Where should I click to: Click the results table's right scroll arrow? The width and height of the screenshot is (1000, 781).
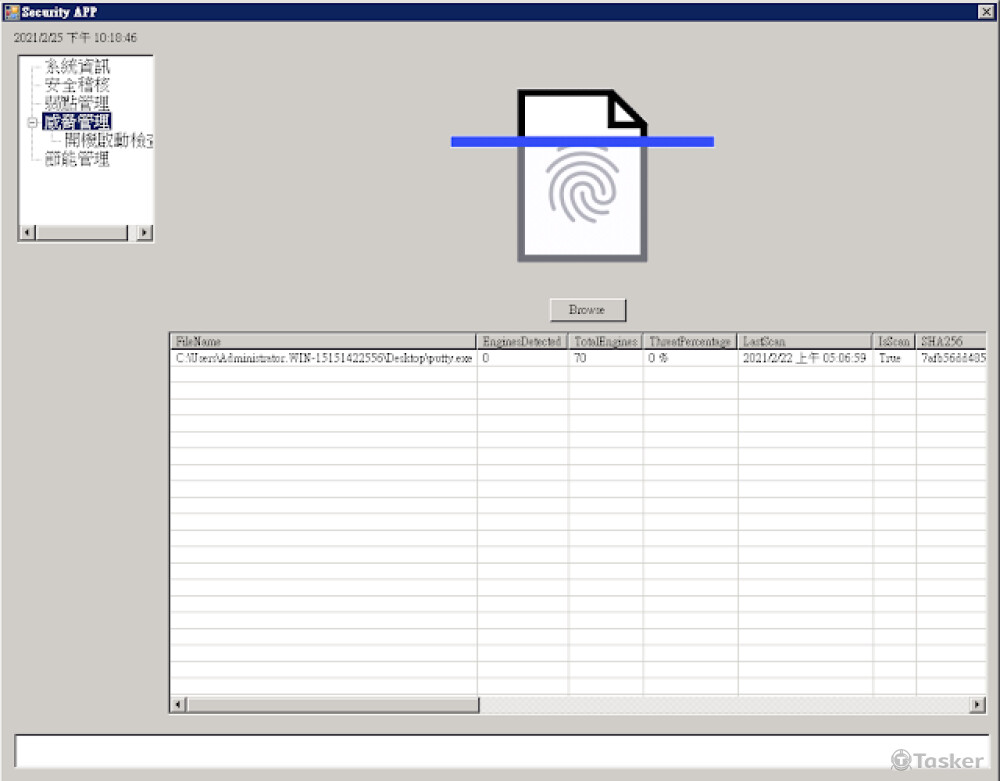click(x=977, y=705)
